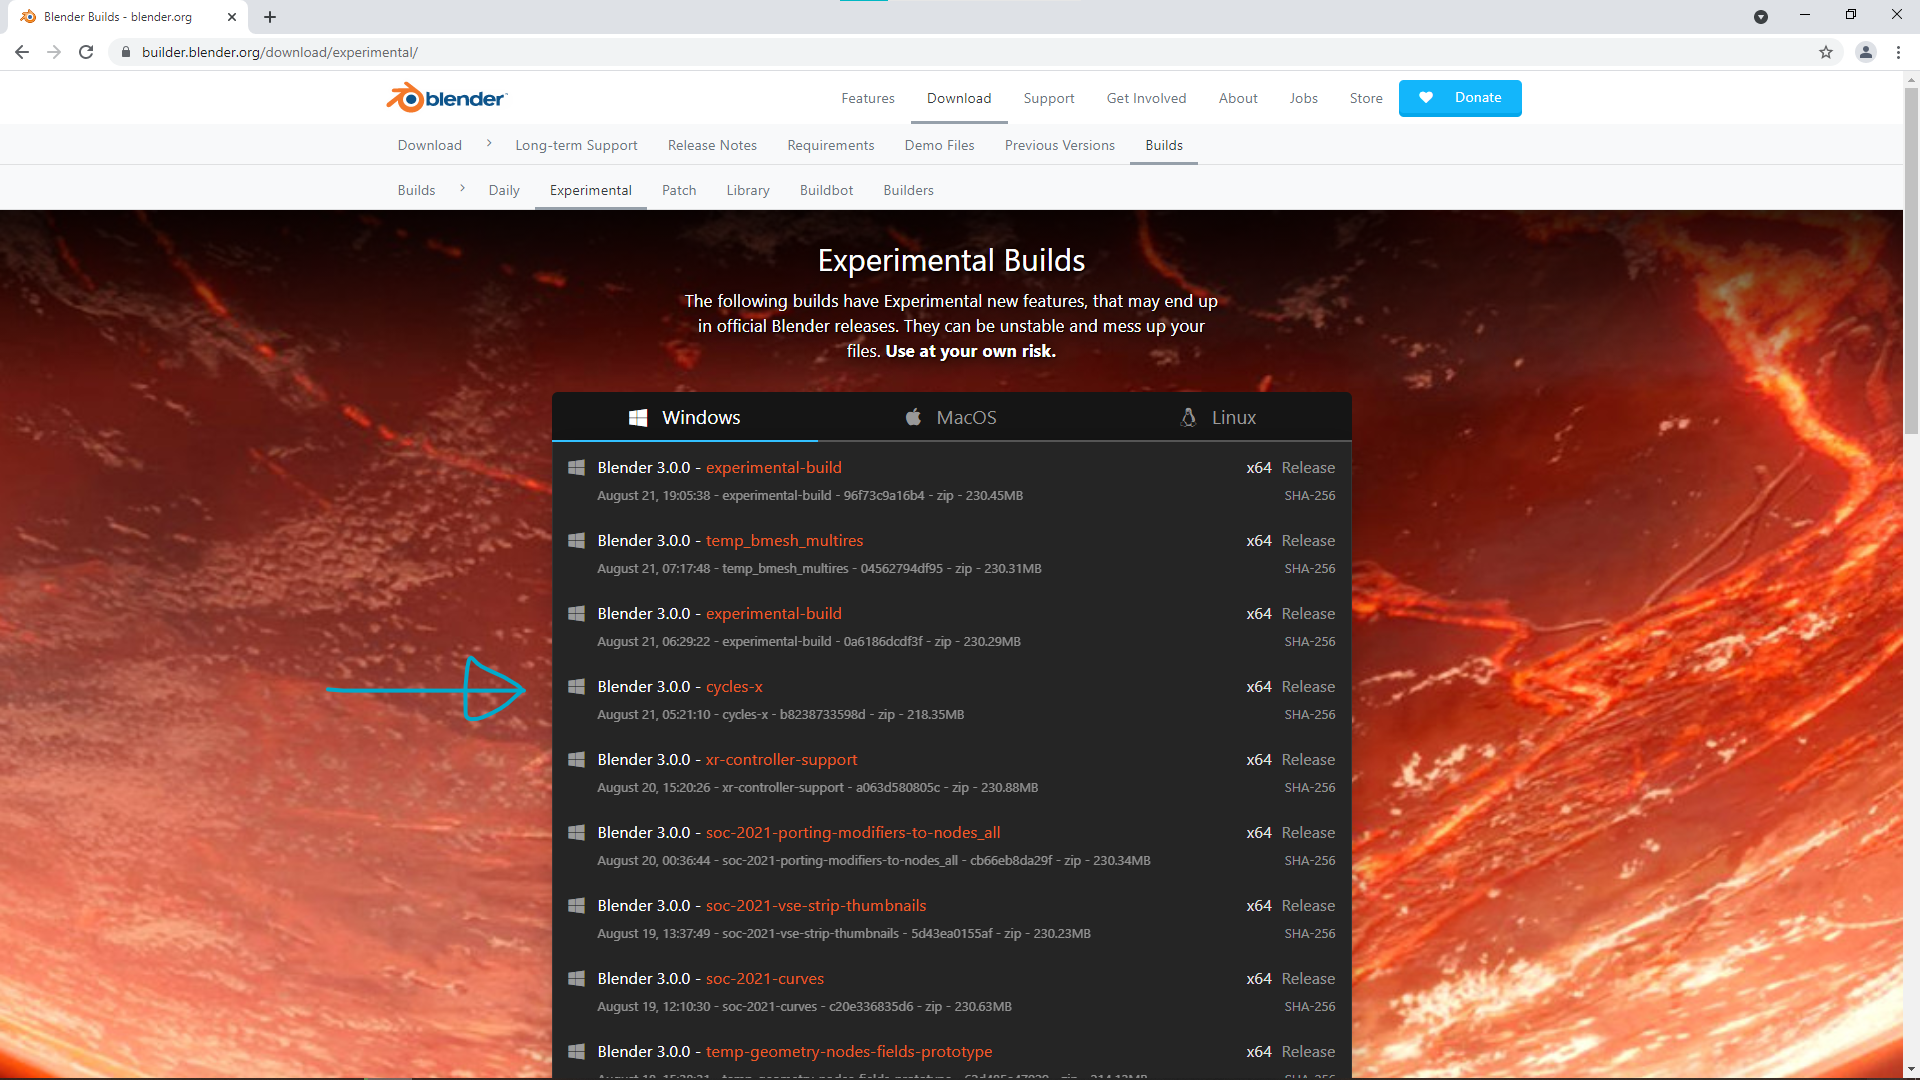Click the Windows icon next to cycles-x build
Image resolution: width=1920 pixels, height=1080 pixels.
(576, 686)
